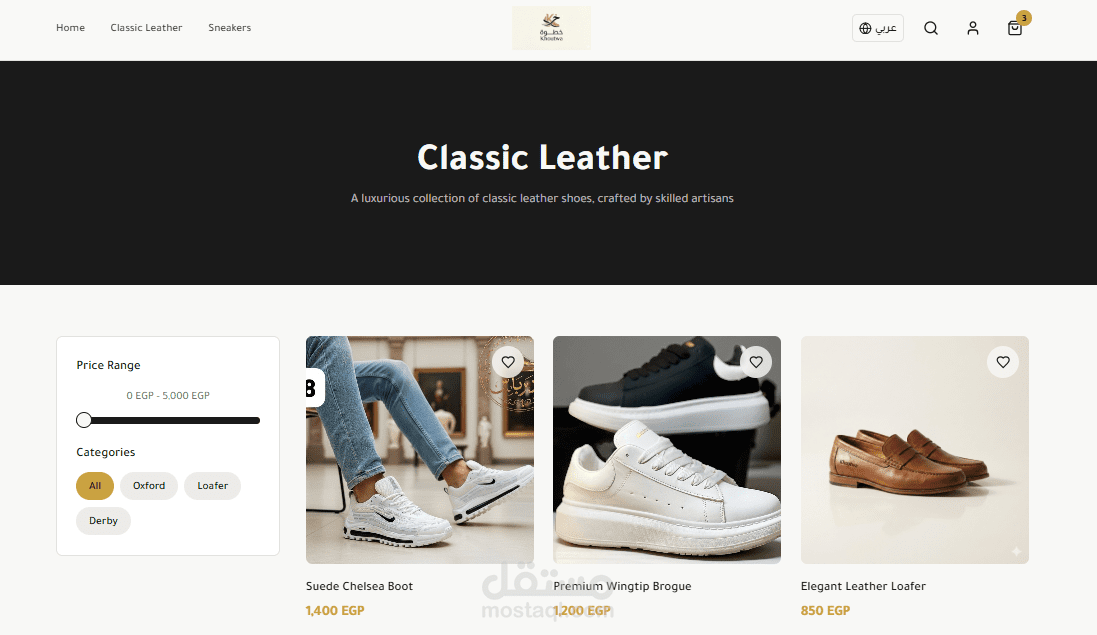This screenshot has width=1097, height=635.
Task: Click the globe icon beside عربي
Action: [865, 28]
